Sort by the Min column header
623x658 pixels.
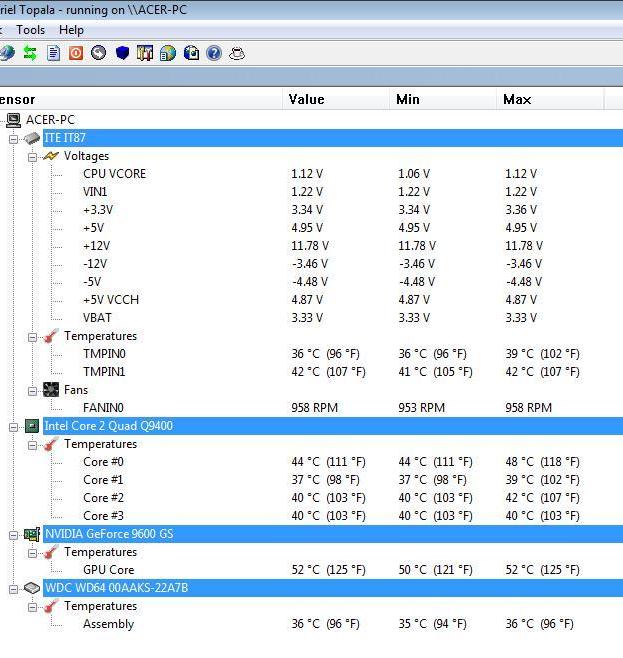point(443,99)
